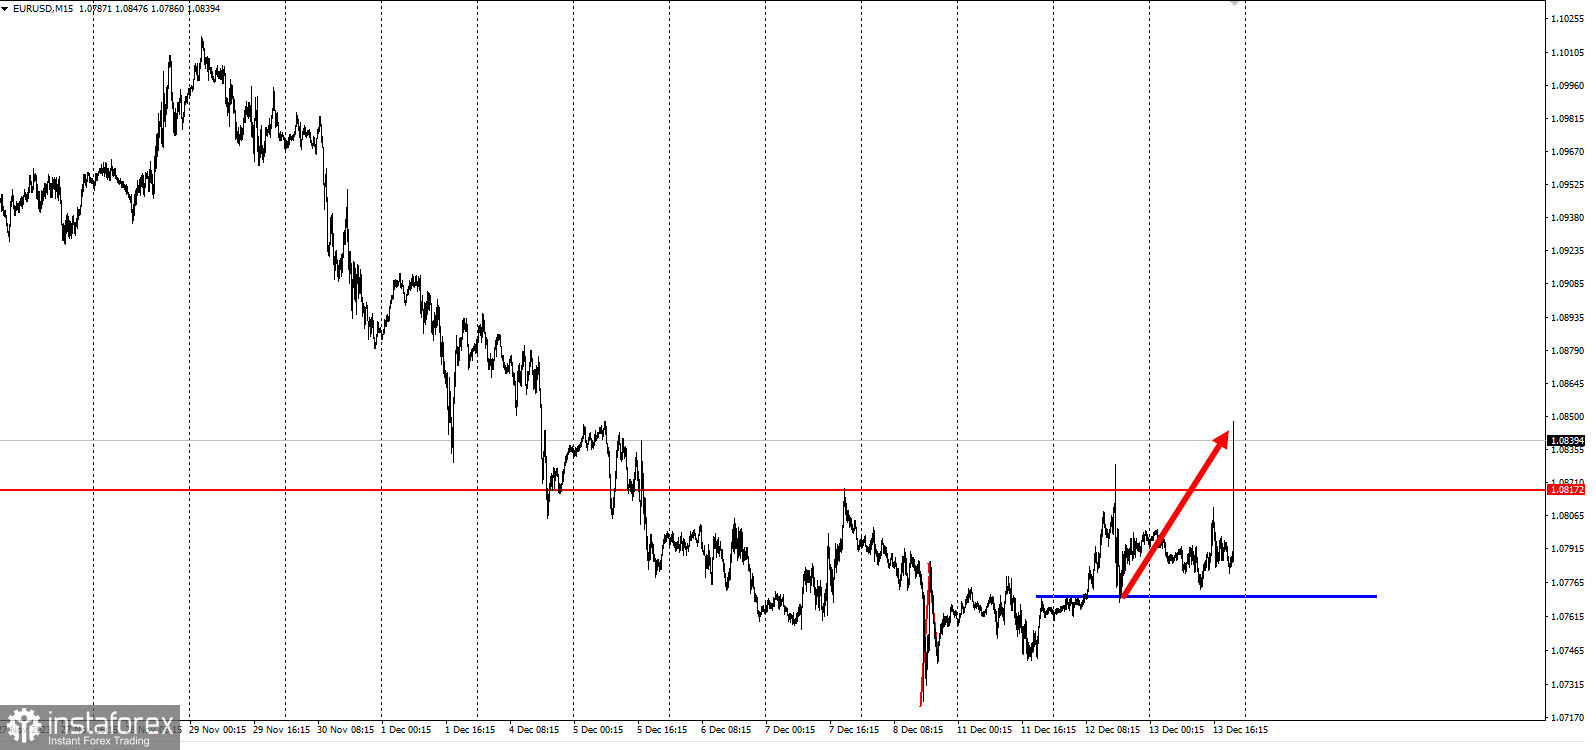Screen dimensions: 1596x750
Task: Click price scale value 1.07765
Action: (1568, 582)
